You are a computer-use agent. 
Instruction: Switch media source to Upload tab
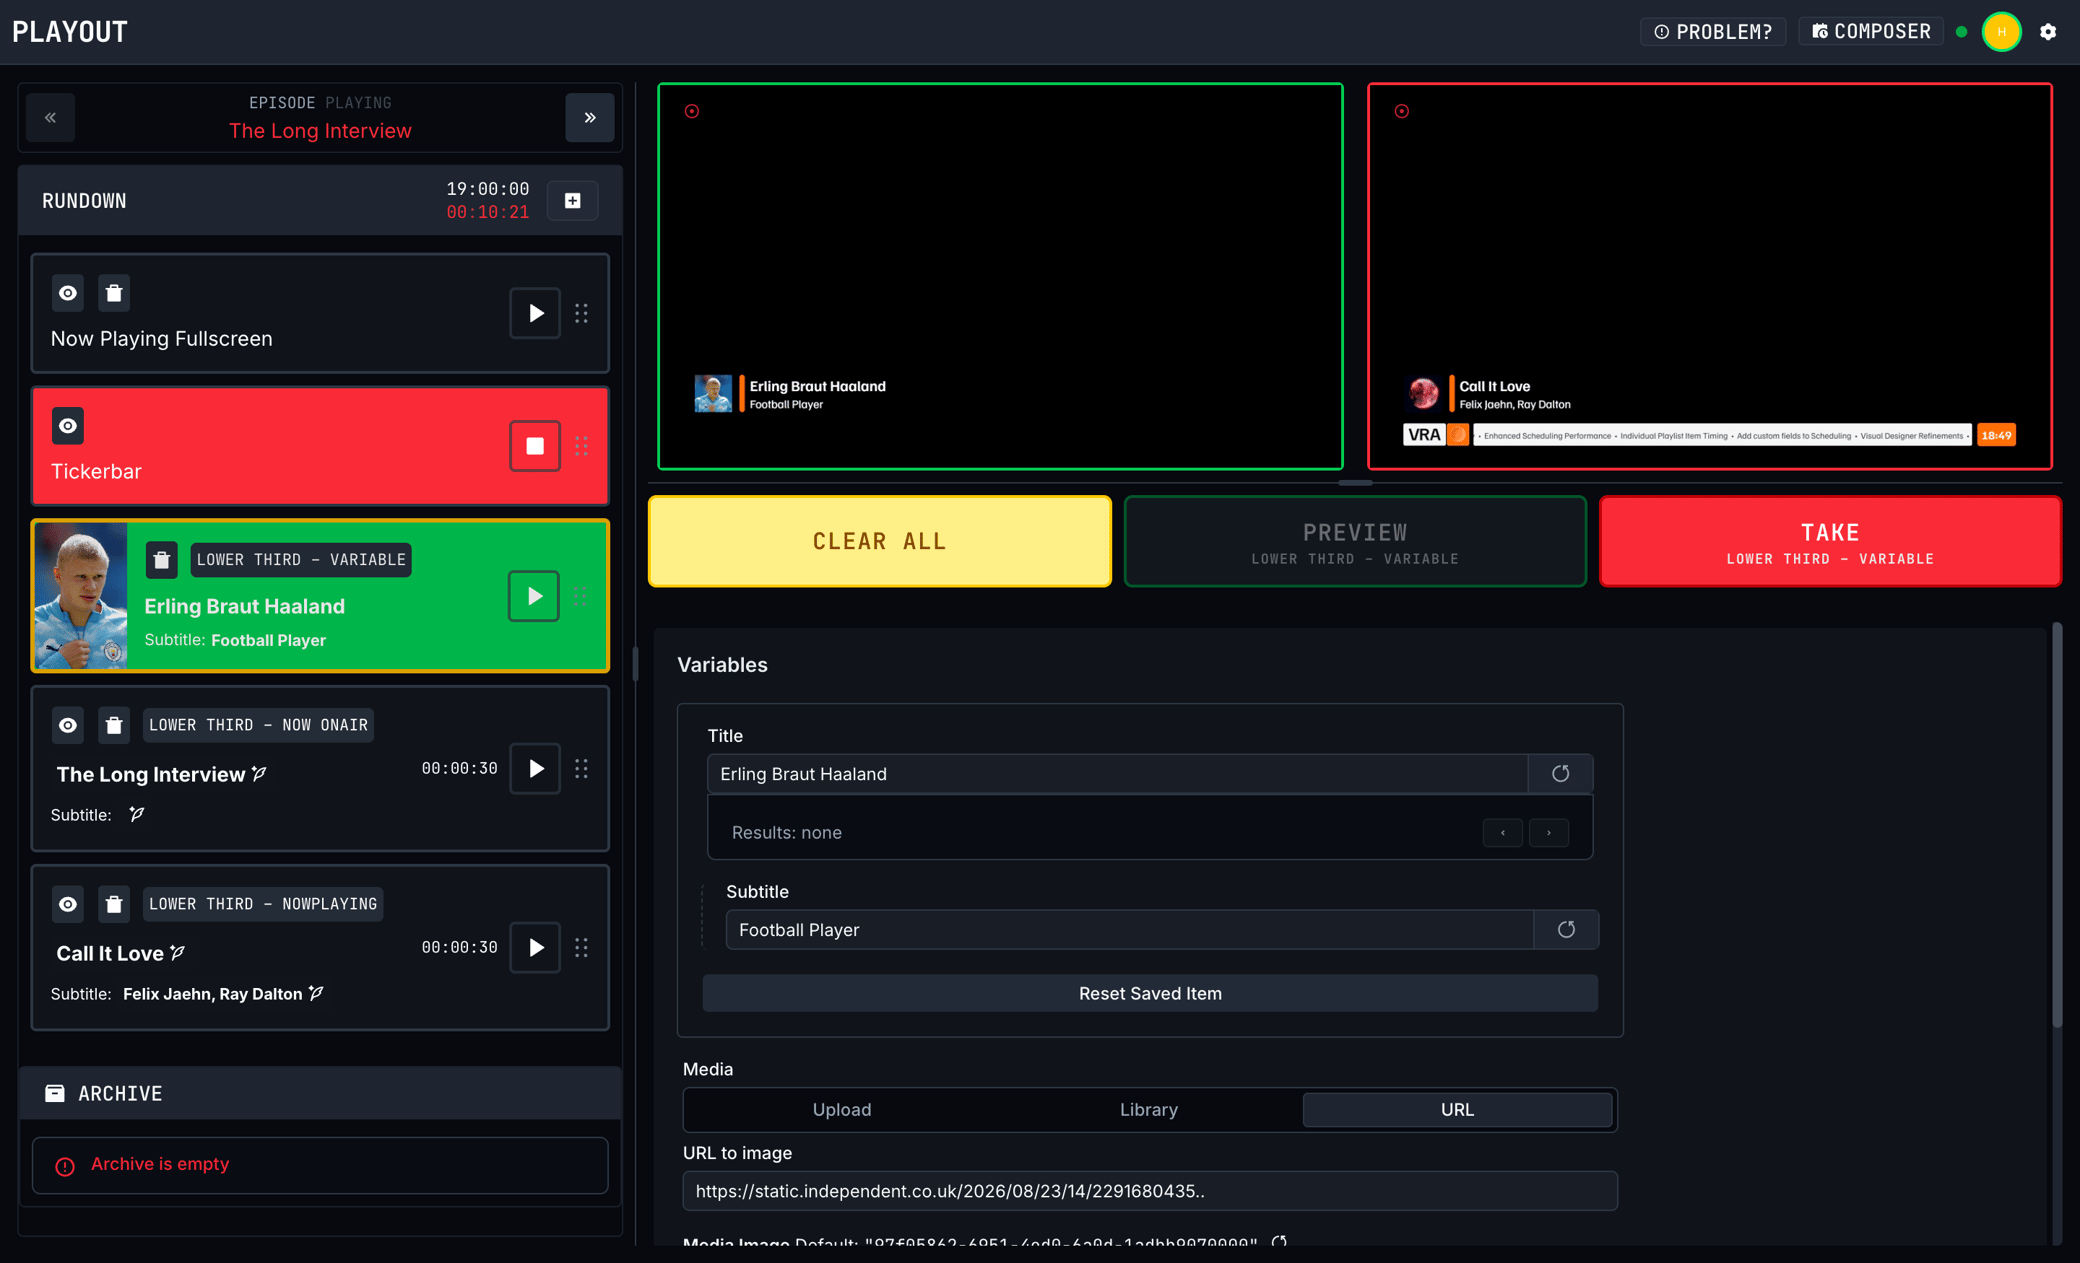(842, 1110)
